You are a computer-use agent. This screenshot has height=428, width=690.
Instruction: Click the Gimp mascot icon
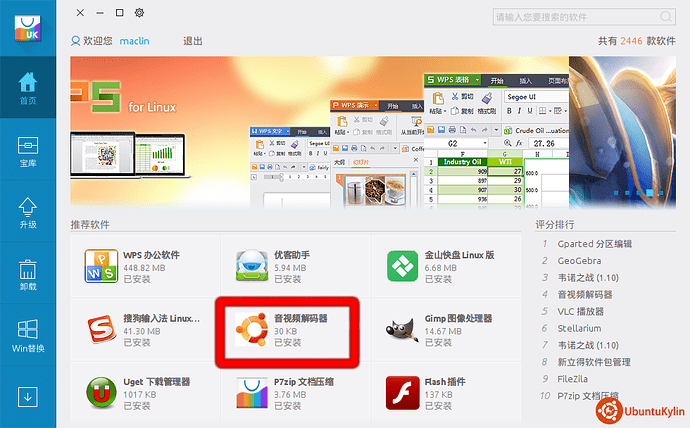pyautogui.click(x=402, y=329)
